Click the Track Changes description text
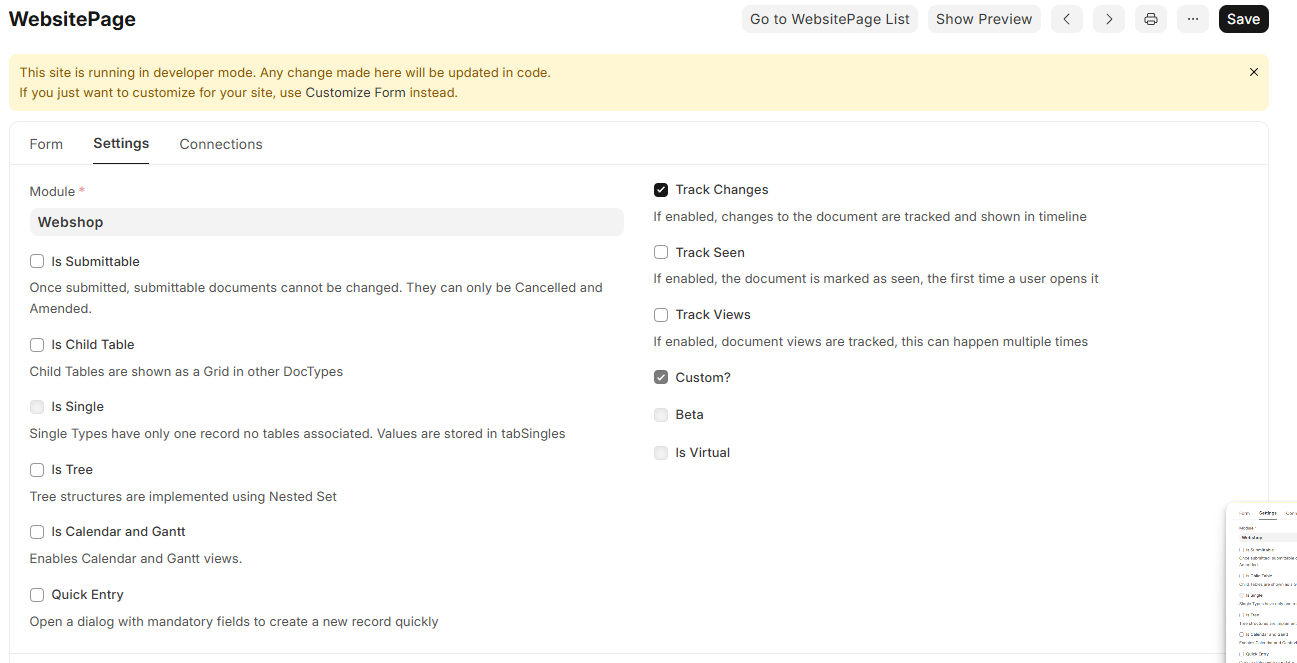The width and height of the screenshot is (1297, 663). click(870, 217)
